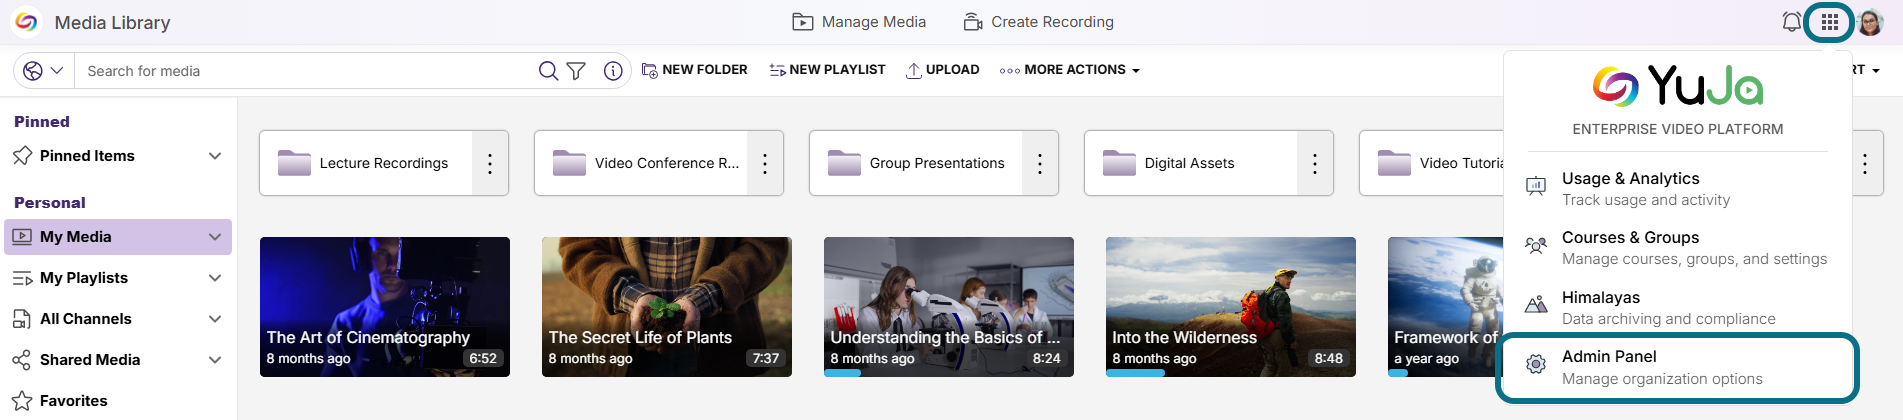This screenshot has width=1903, height=420.
Task: Click UPLOAD
Action: (942, 70)
